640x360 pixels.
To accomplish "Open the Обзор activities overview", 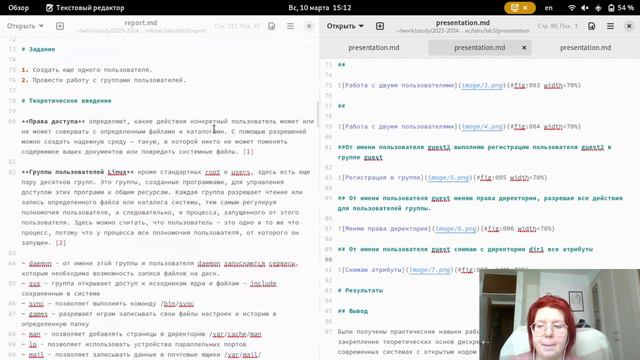I will point(18,8).
